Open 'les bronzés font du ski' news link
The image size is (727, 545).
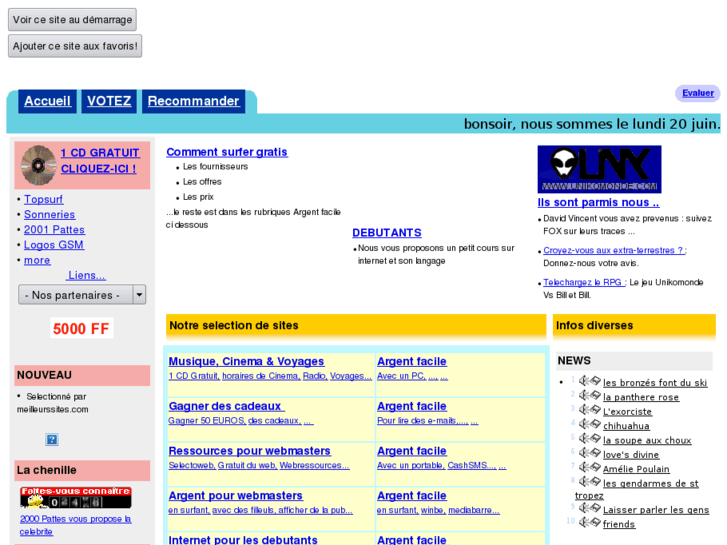[655, 383]
